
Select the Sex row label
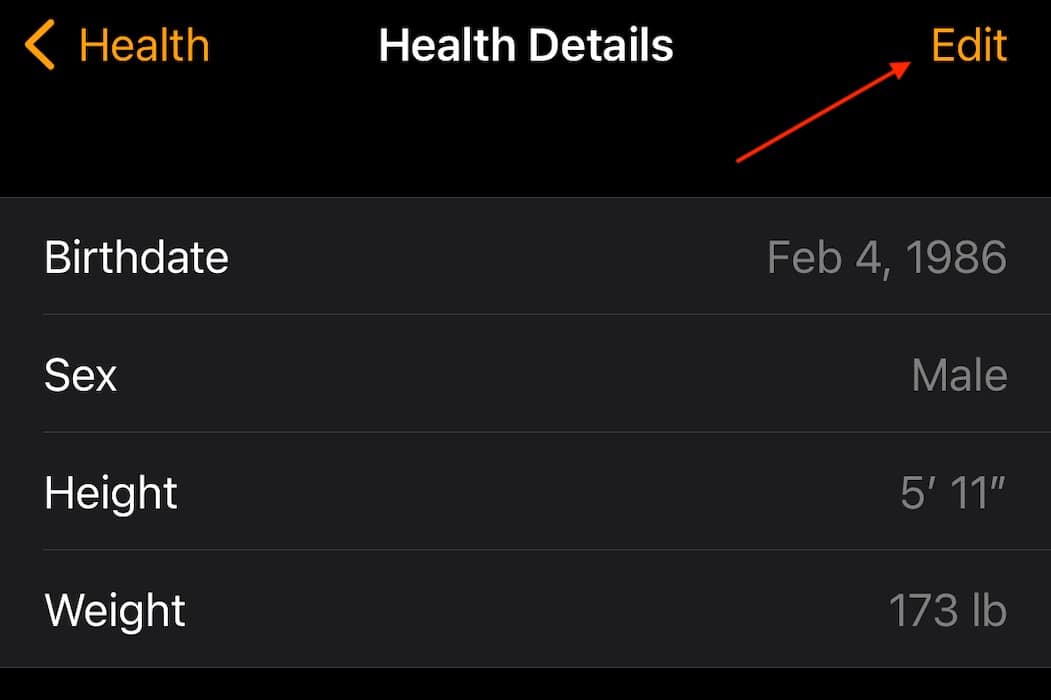click(81, 376)
